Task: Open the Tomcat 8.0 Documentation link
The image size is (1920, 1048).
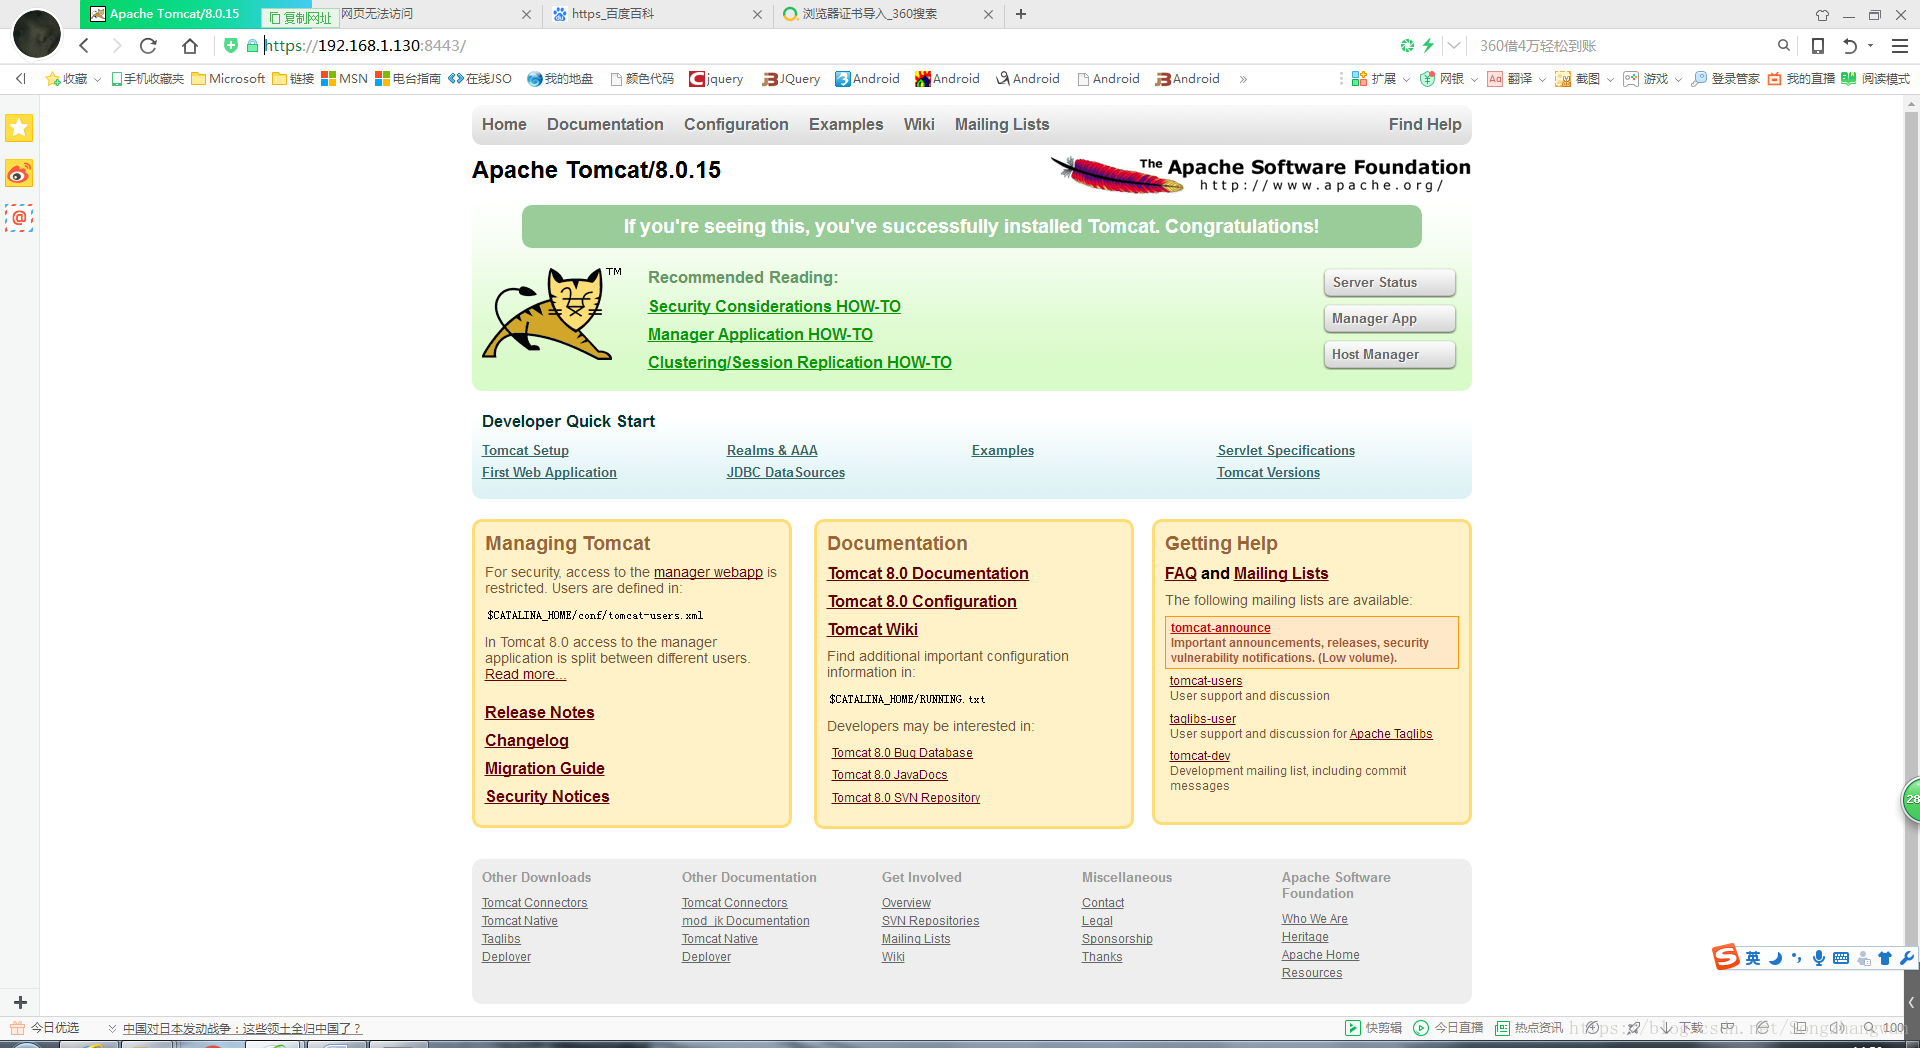Action: pyautogui.click(x=928, y=573)
